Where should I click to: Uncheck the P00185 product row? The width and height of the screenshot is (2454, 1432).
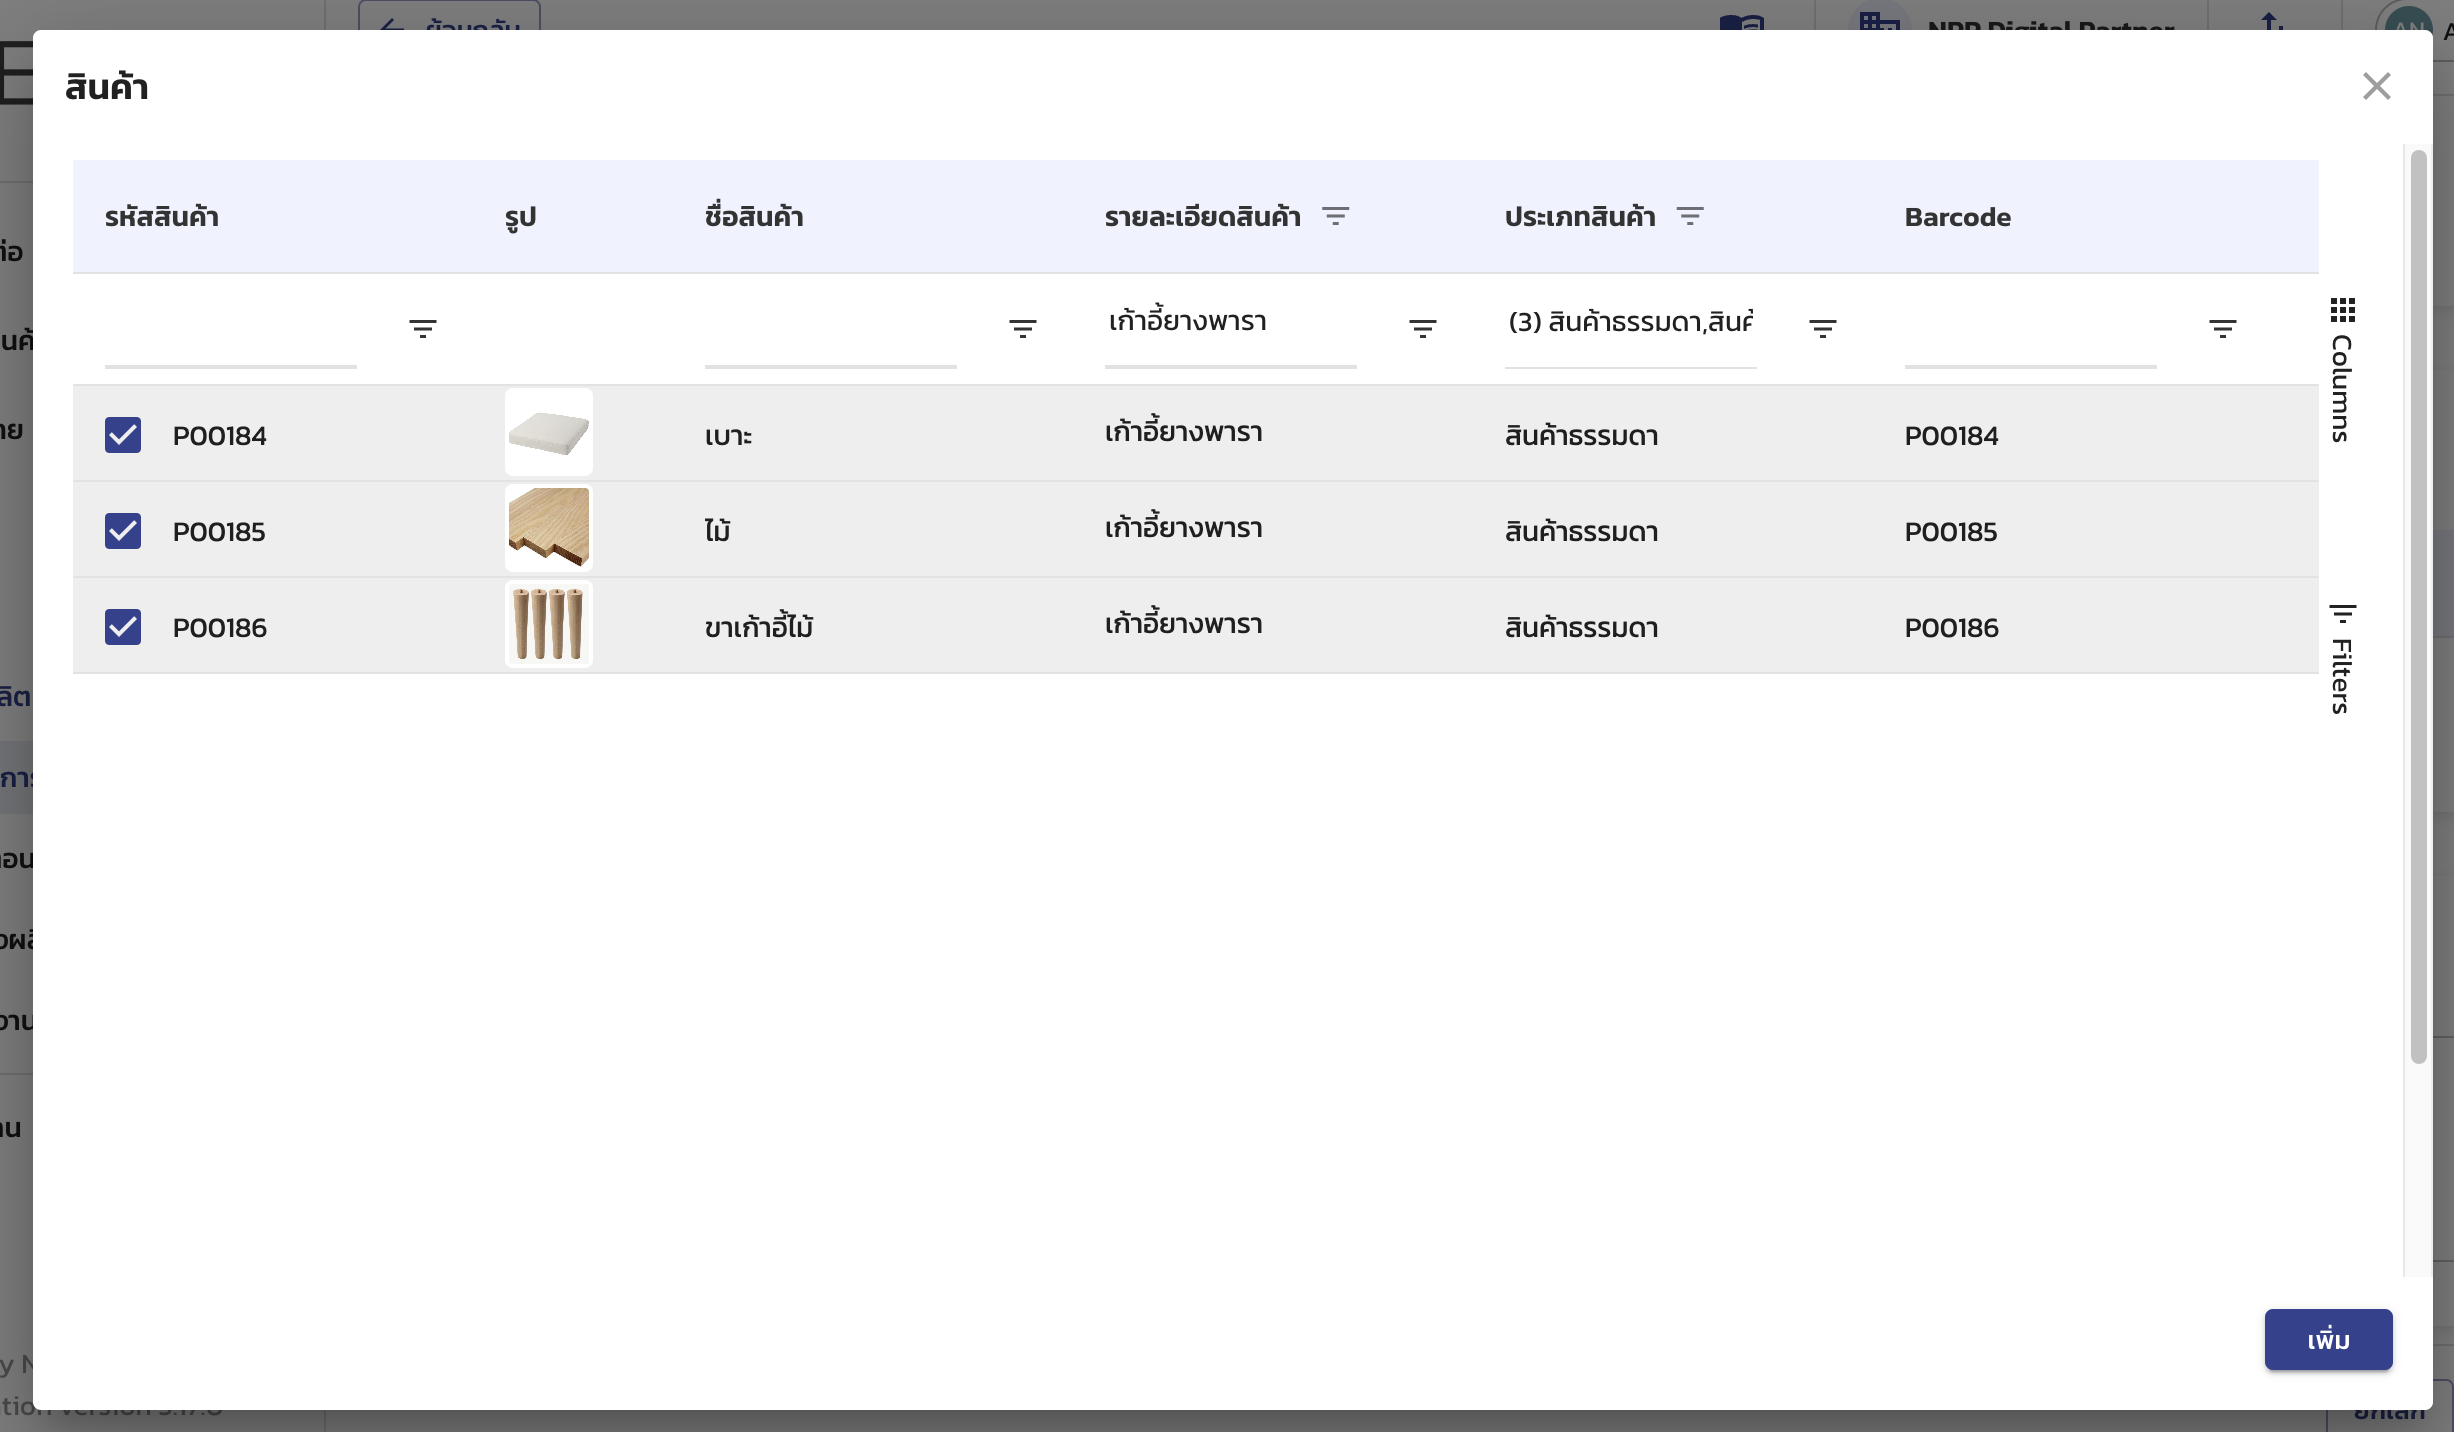point(124,530)
